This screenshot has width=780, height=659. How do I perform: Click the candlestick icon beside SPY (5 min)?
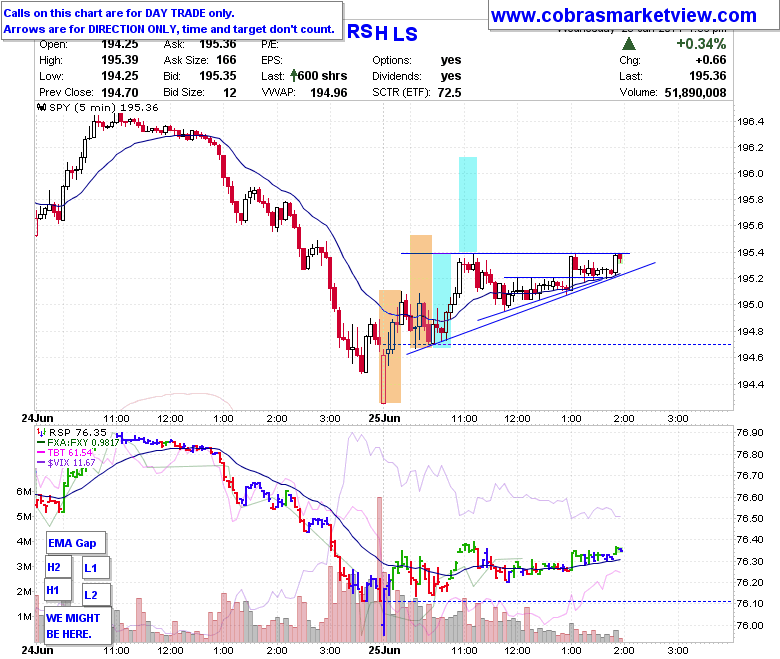point(42,107)
